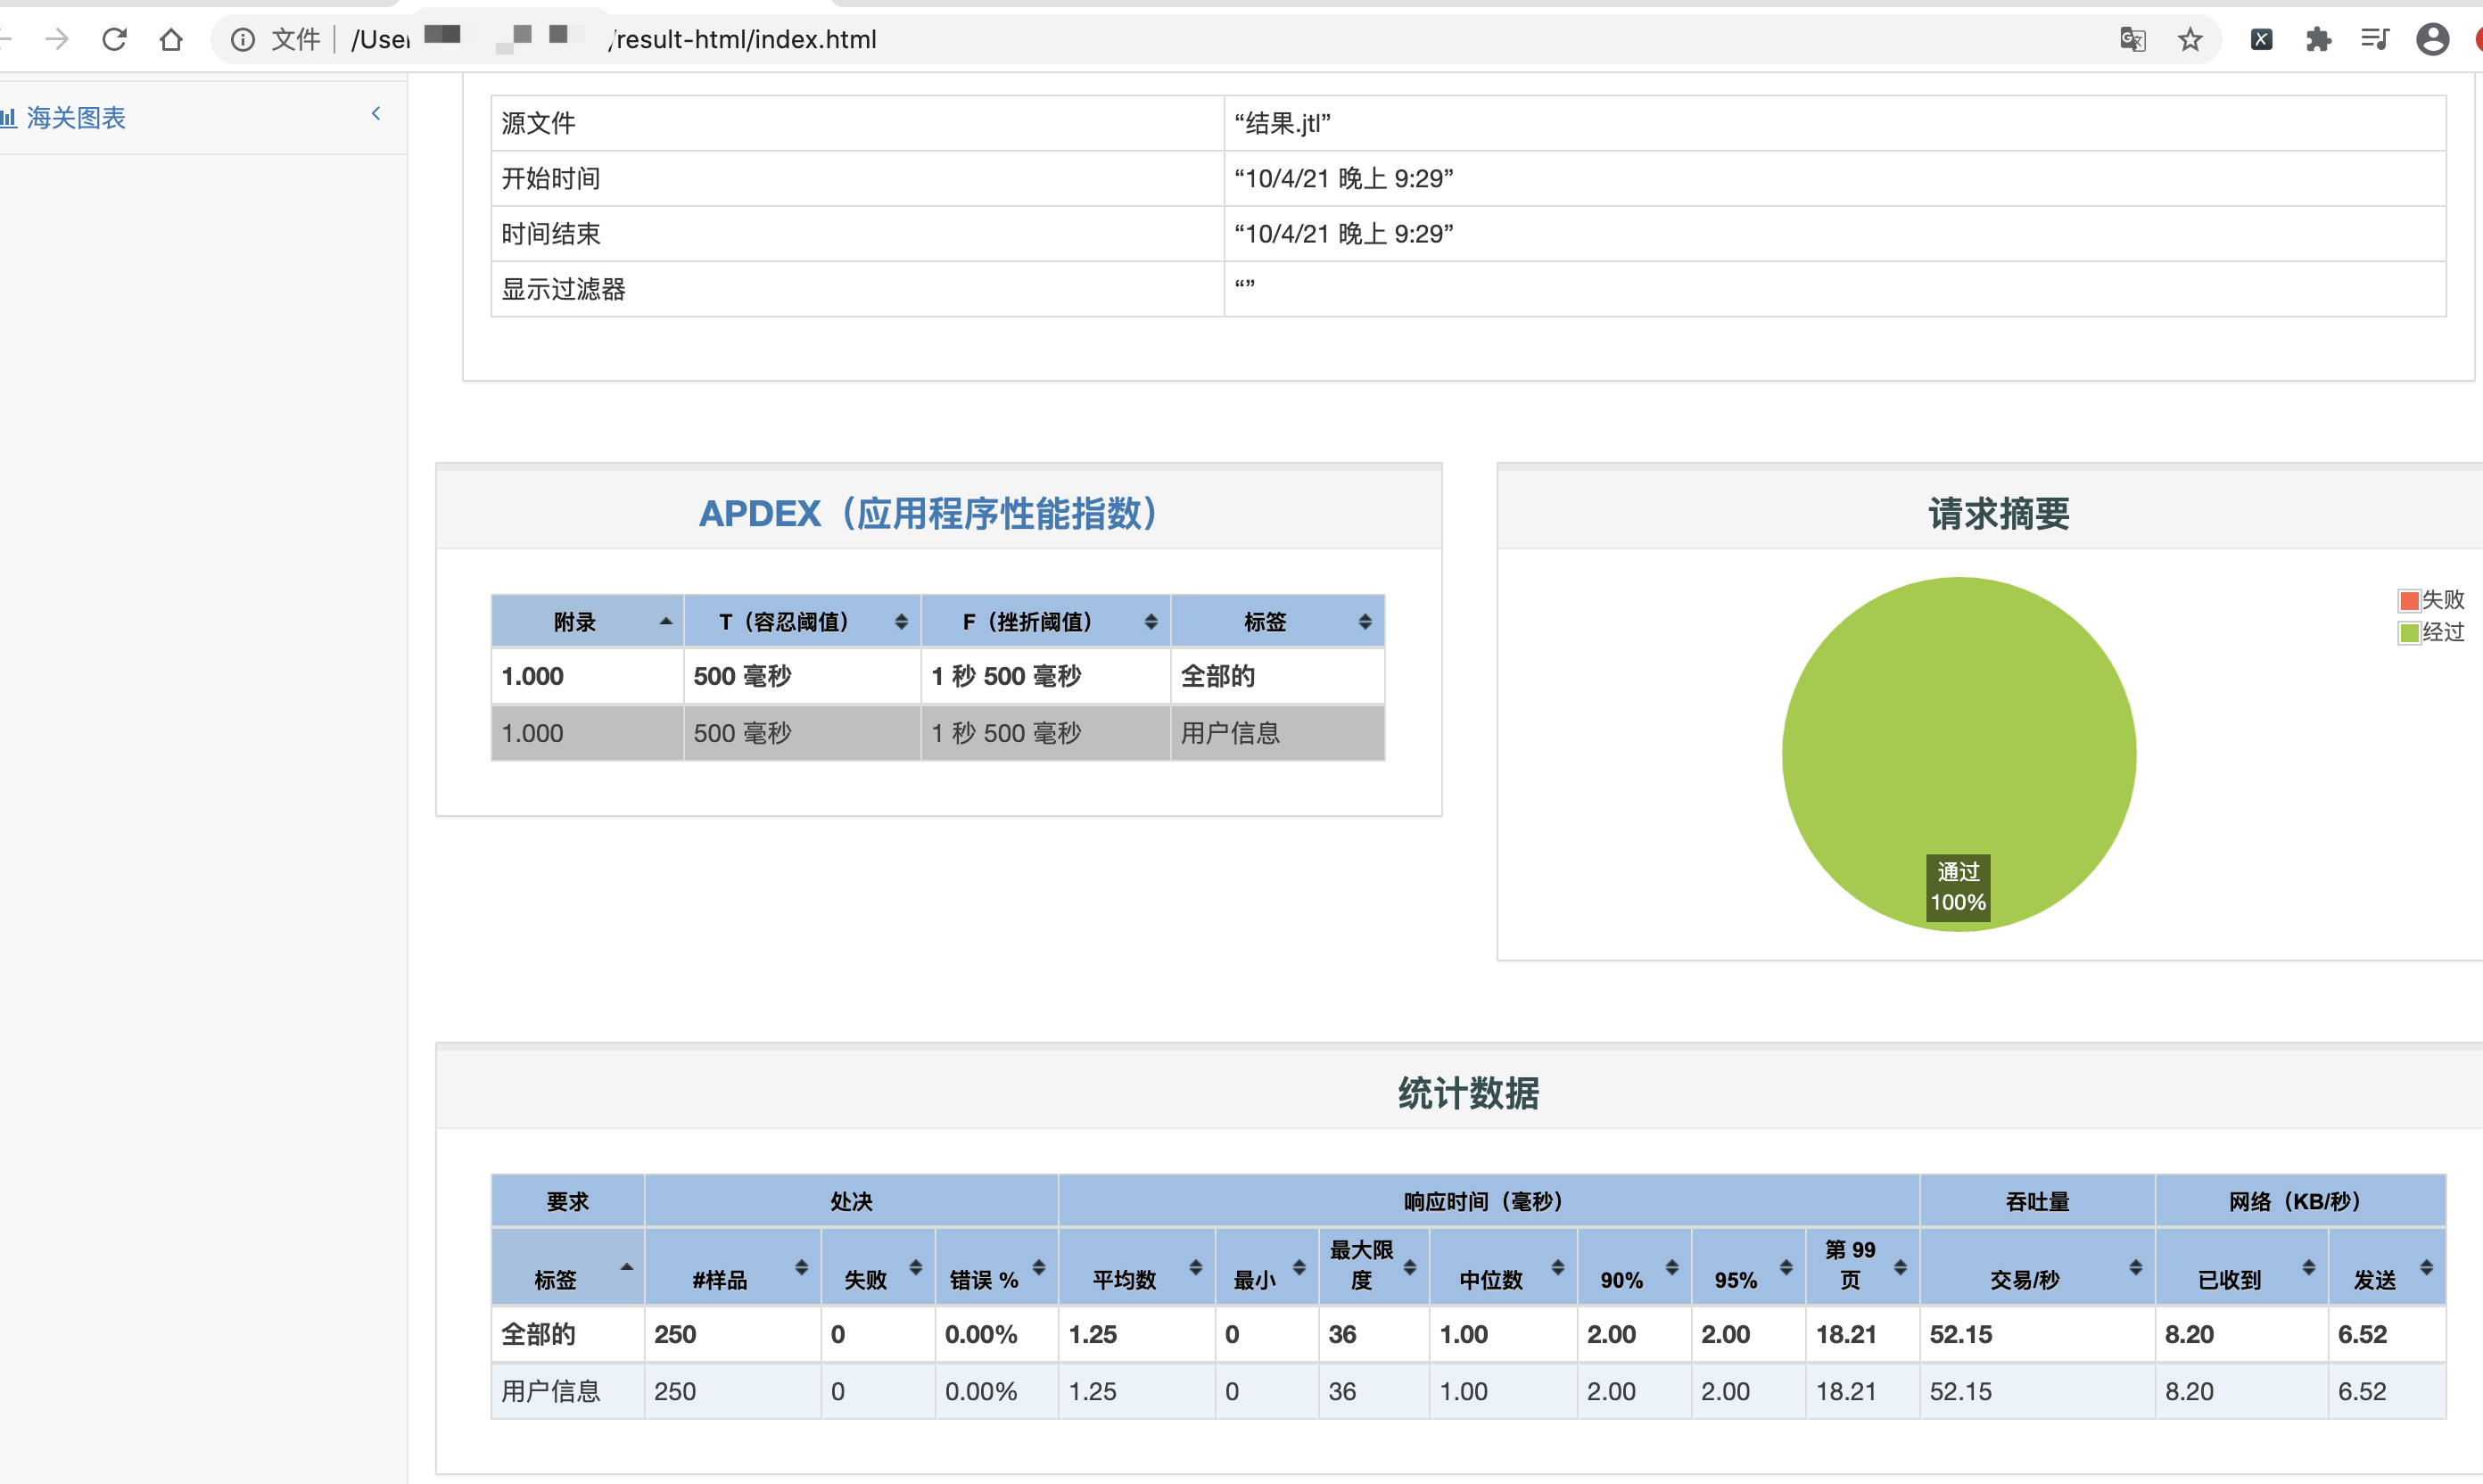Sort statistics by 失败 column
2483x1484 pixels.
pyautogui.click(x=878, y=1267)
